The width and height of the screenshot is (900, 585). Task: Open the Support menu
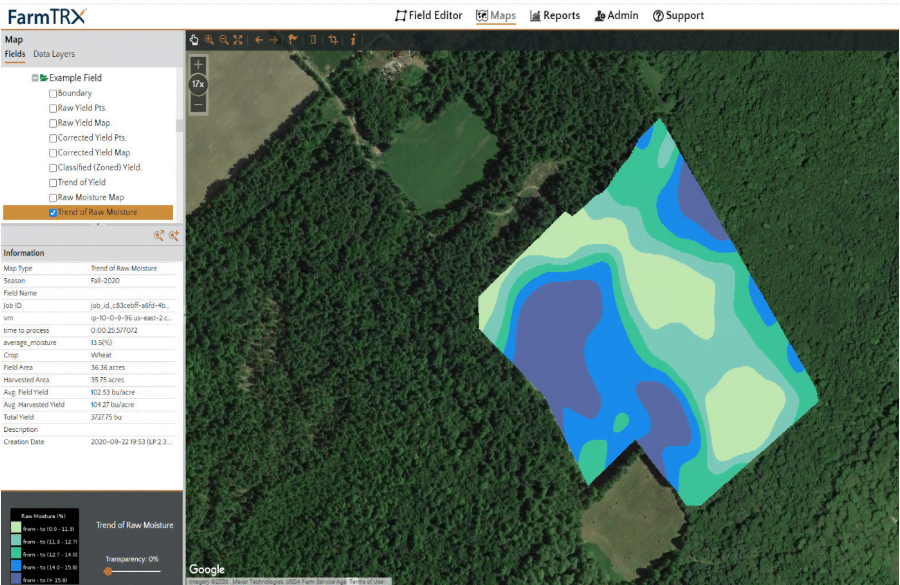678,16
